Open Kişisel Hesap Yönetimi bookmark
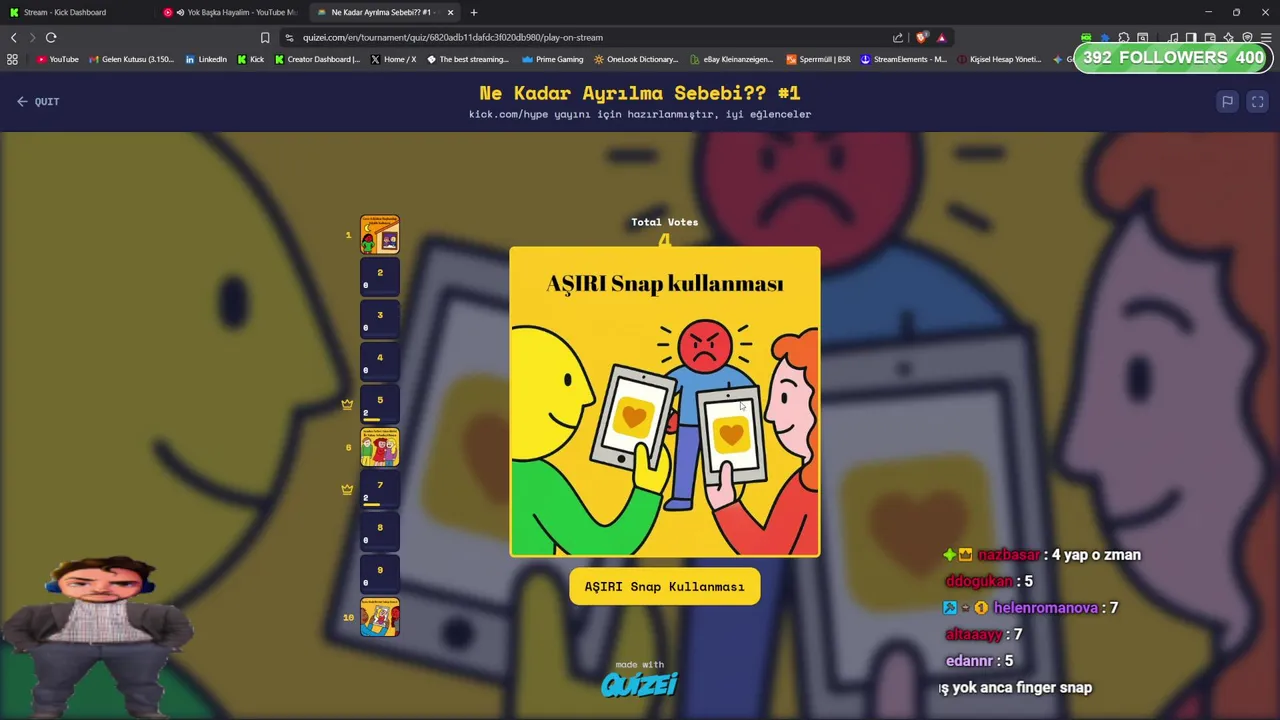Screen dimensions: 1280x720 [x=999, y=59]
